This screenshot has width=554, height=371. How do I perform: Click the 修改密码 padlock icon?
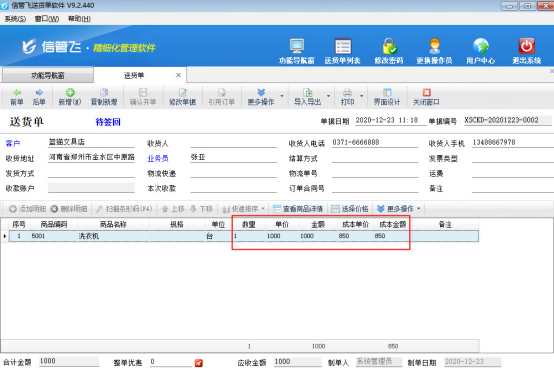coord(389,46)
